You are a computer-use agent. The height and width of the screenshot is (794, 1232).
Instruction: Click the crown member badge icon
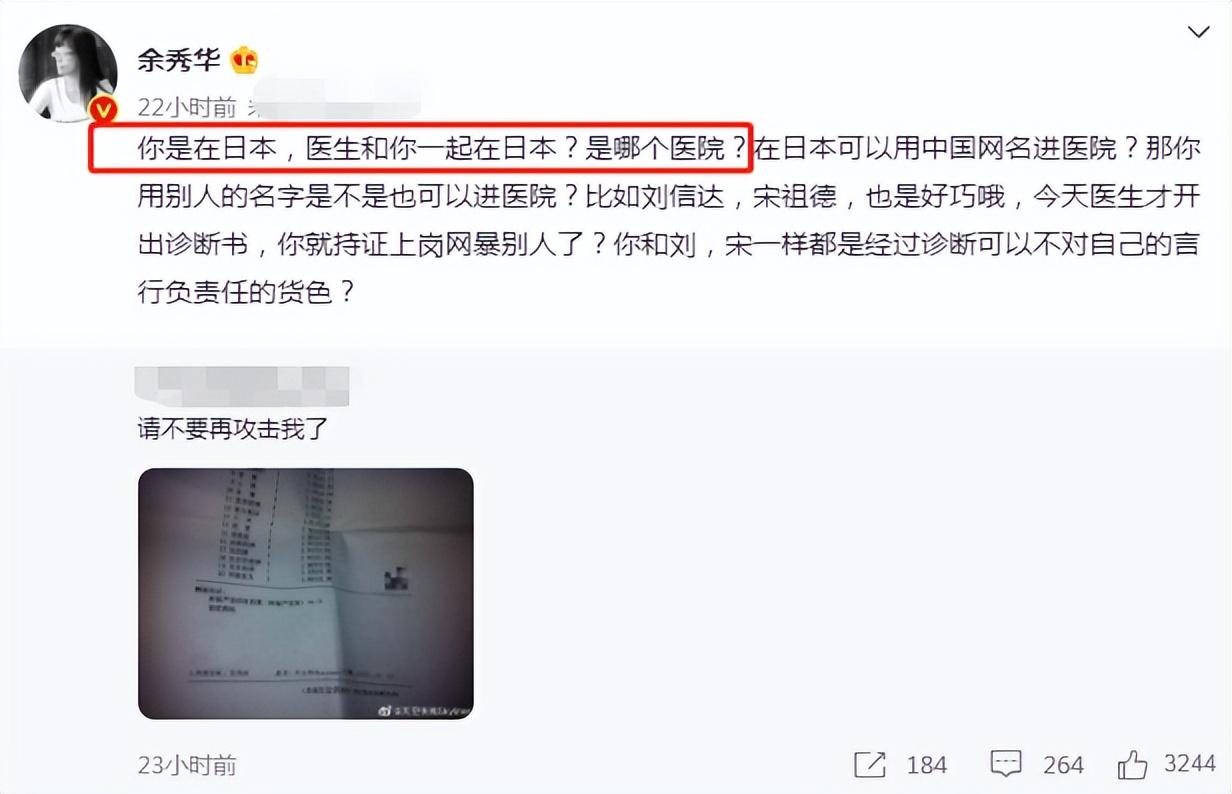pos(245,61)
